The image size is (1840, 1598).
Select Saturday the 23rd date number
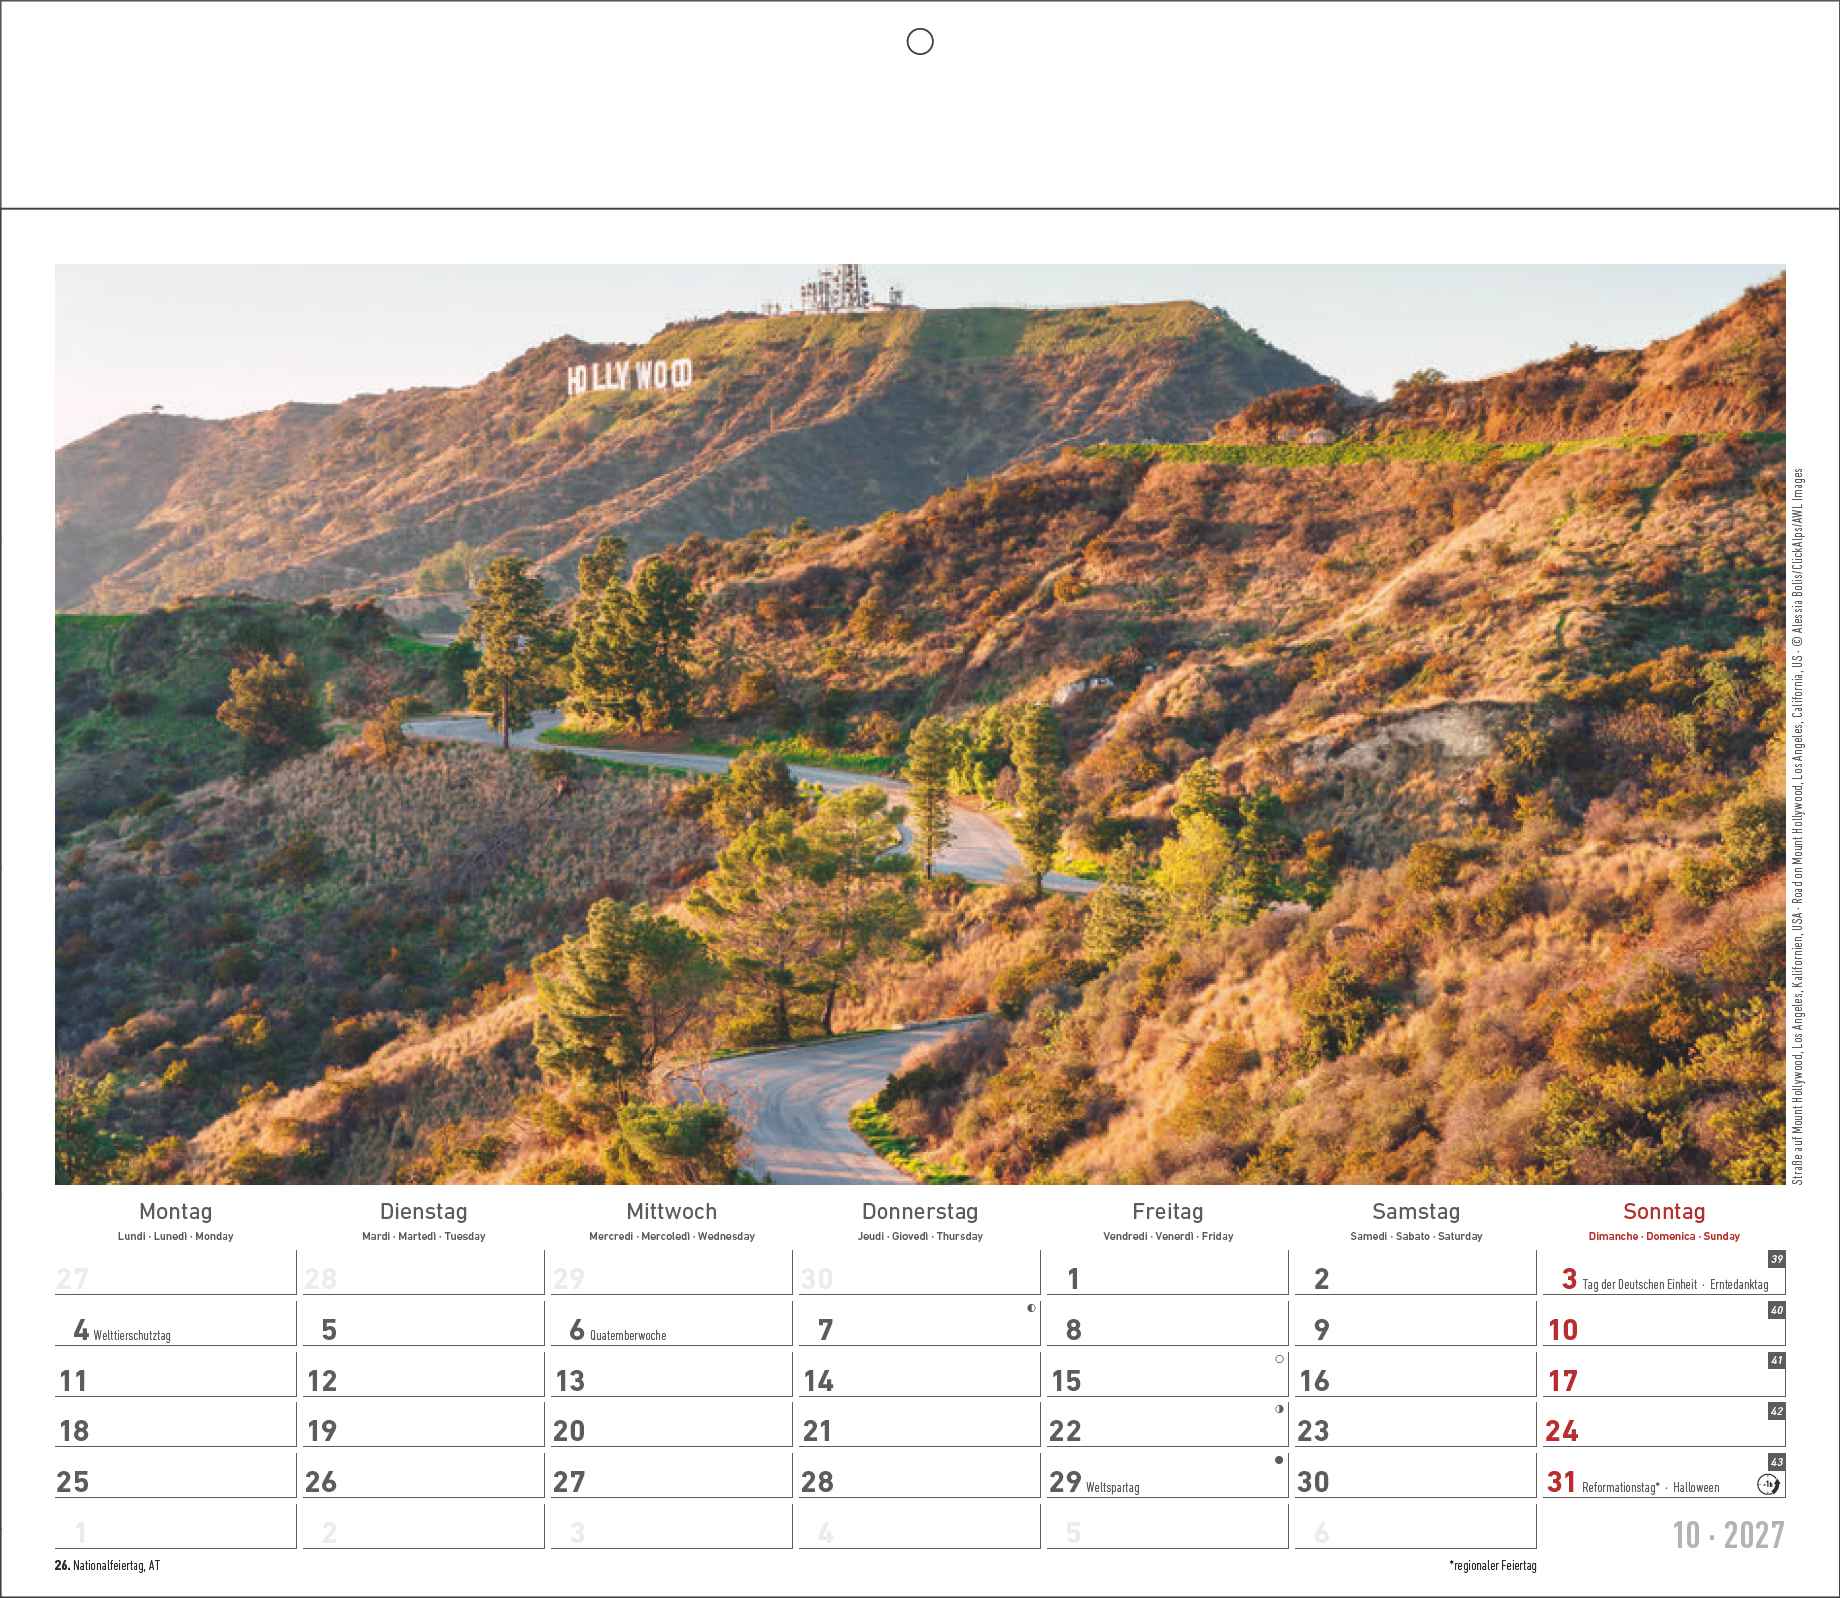pos(1313,1431)
